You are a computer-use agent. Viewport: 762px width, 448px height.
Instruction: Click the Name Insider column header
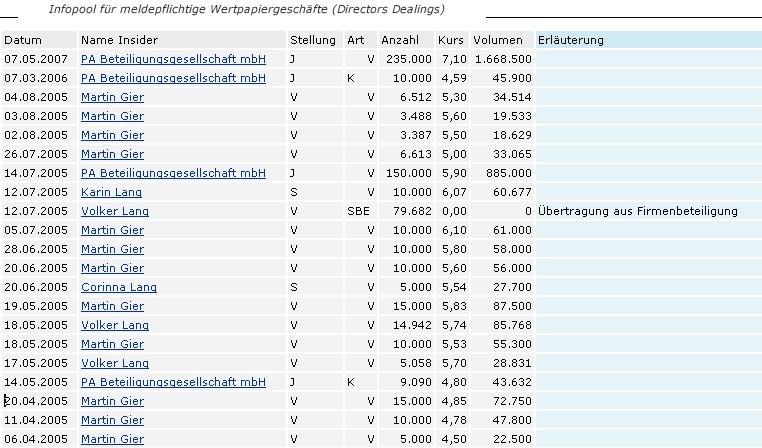[118, 40]
